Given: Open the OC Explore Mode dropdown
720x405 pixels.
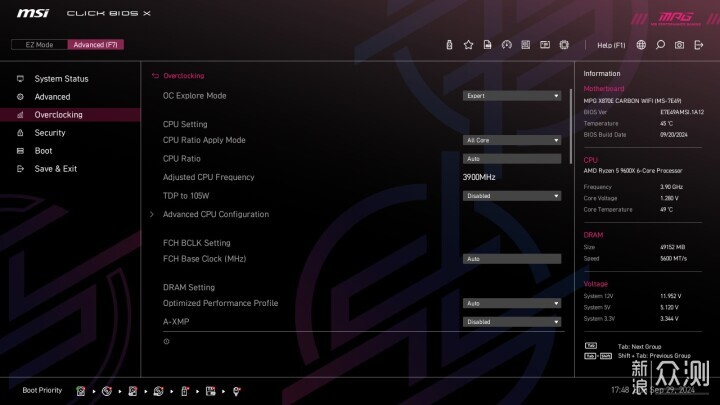Looking at the screenshot, I should 512,96.
